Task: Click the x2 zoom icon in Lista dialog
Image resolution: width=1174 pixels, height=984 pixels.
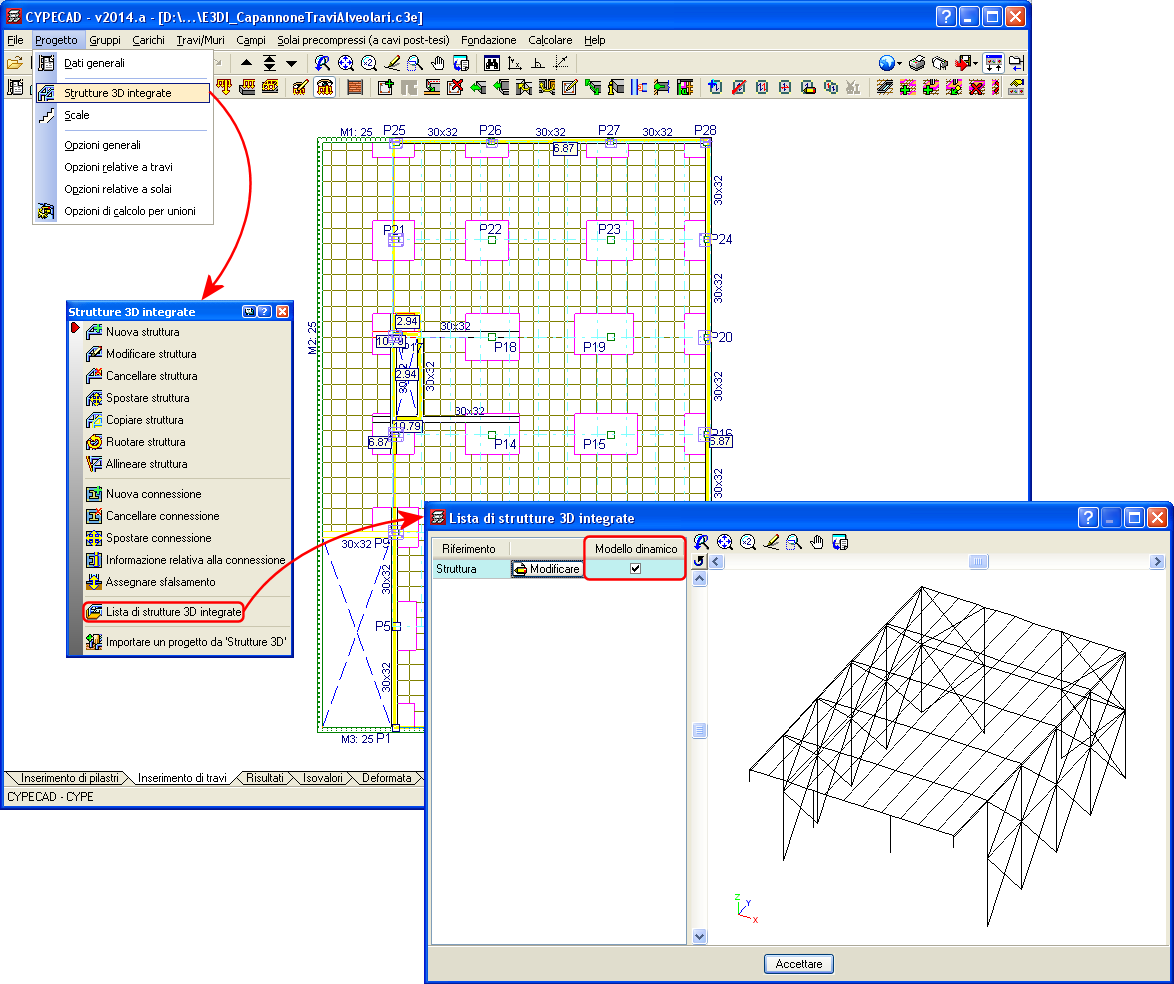Action: click(748, 542)
